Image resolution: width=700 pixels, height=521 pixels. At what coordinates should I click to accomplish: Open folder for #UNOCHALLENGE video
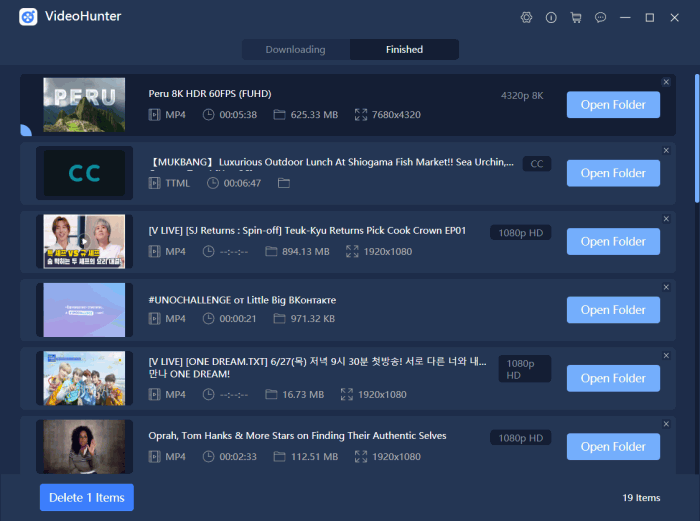click(613, 310)
